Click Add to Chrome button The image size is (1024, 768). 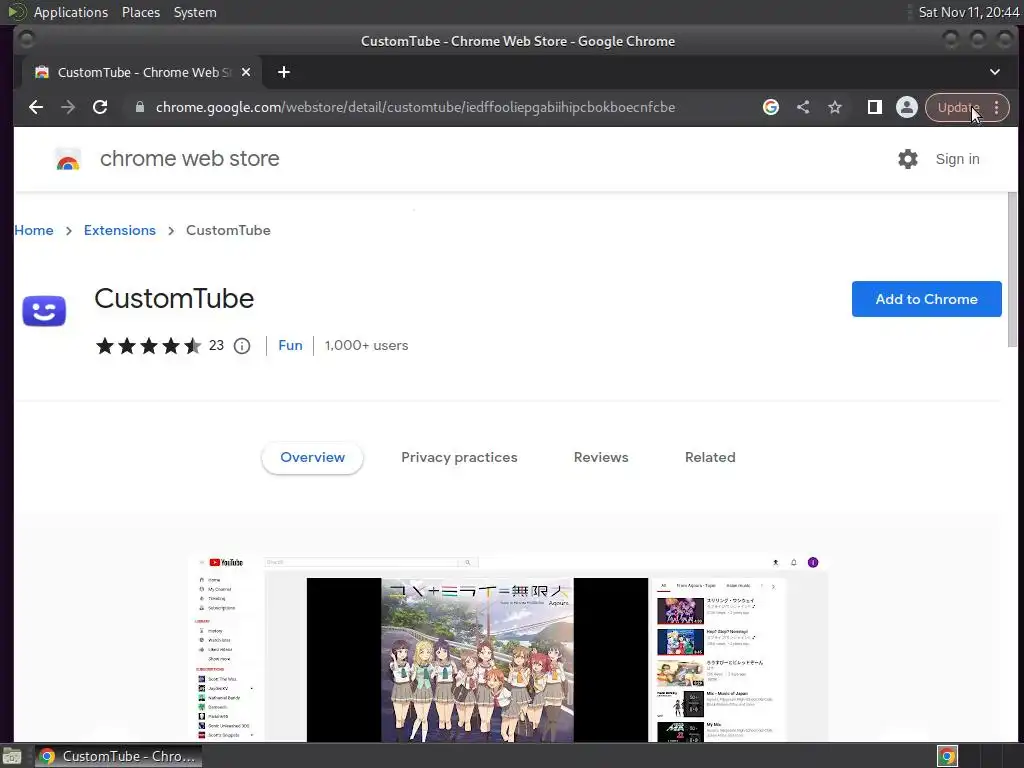pyautogui.click(x=926, y=299)
